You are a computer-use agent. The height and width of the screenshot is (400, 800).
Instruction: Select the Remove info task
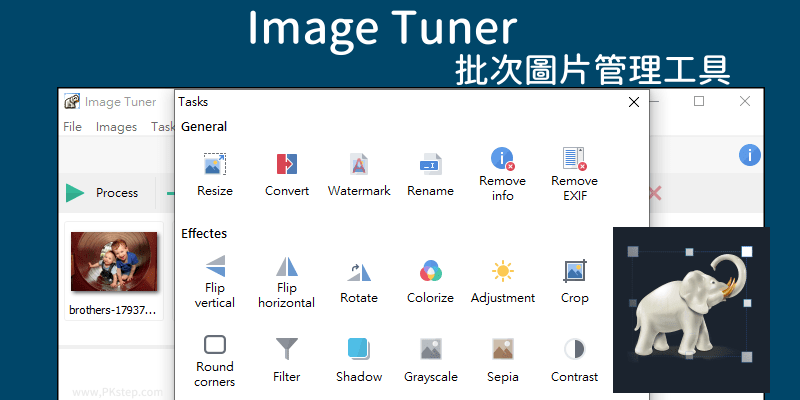pyautogui.click(x=502, y=173)
